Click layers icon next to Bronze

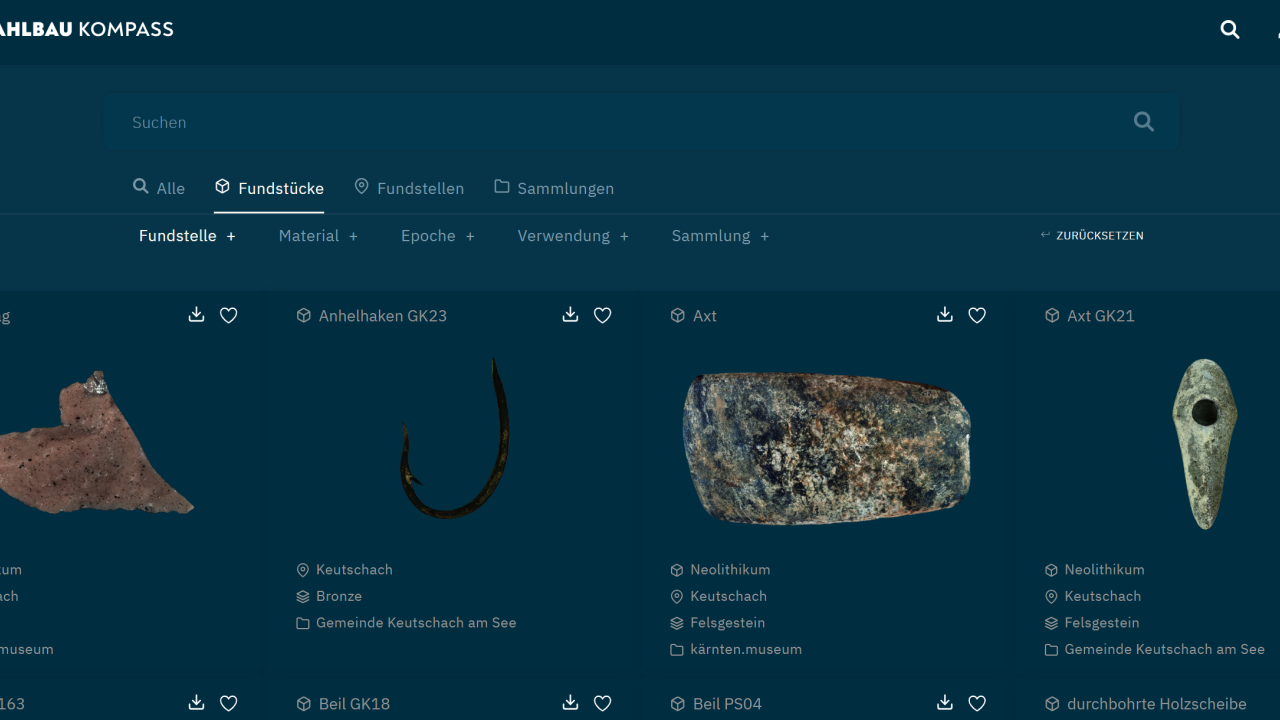pyautogui.click(x=303, y=596)
